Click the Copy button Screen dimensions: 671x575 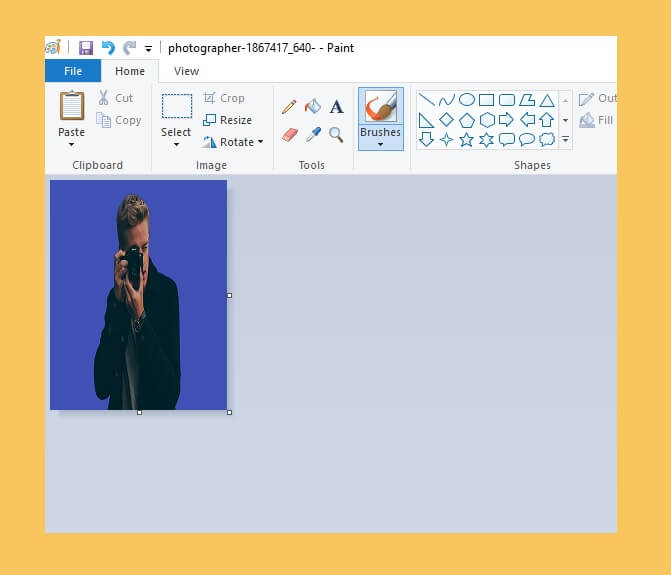119,120
